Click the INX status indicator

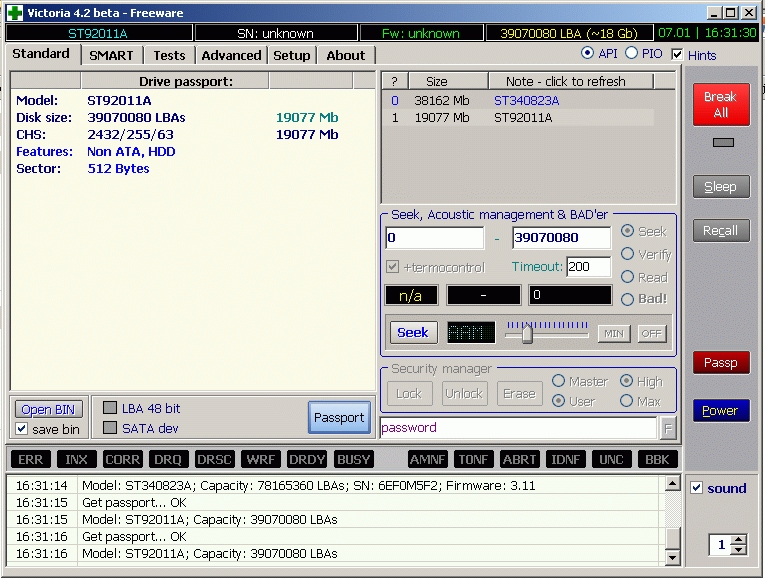76,459
